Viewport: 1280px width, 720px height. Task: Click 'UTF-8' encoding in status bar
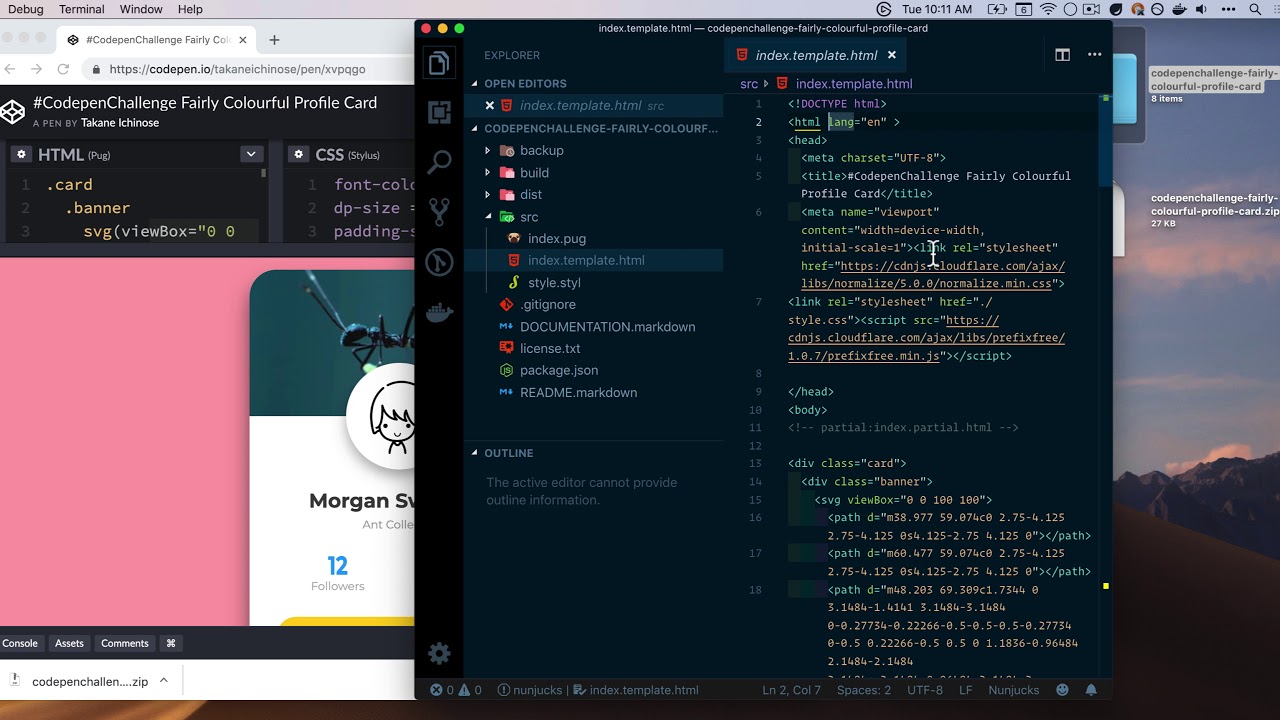(x=925, y=690)
